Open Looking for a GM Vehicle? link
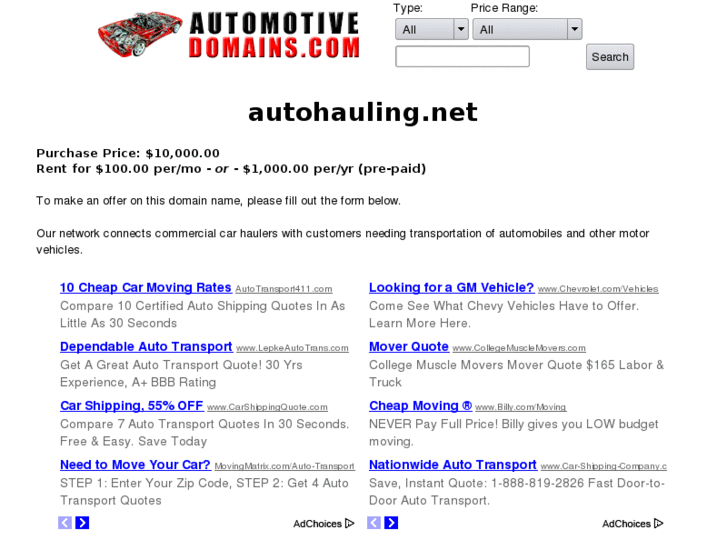This screenshot has width=727, height=545. (x=451, y=288)
